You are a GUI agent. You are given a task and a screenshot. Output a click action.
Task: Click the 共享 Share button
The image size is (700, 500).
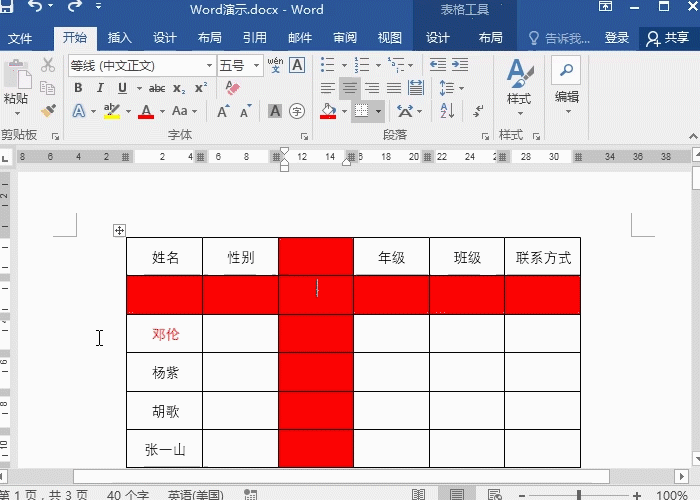point(668,38)
